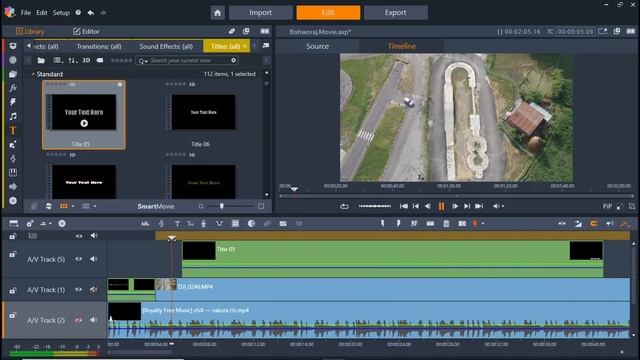The height and width of the screenshot is (360, 640).
Task: Open the project bin icon in sidebar
Action: pyautogui.click(x=13, y=46)
